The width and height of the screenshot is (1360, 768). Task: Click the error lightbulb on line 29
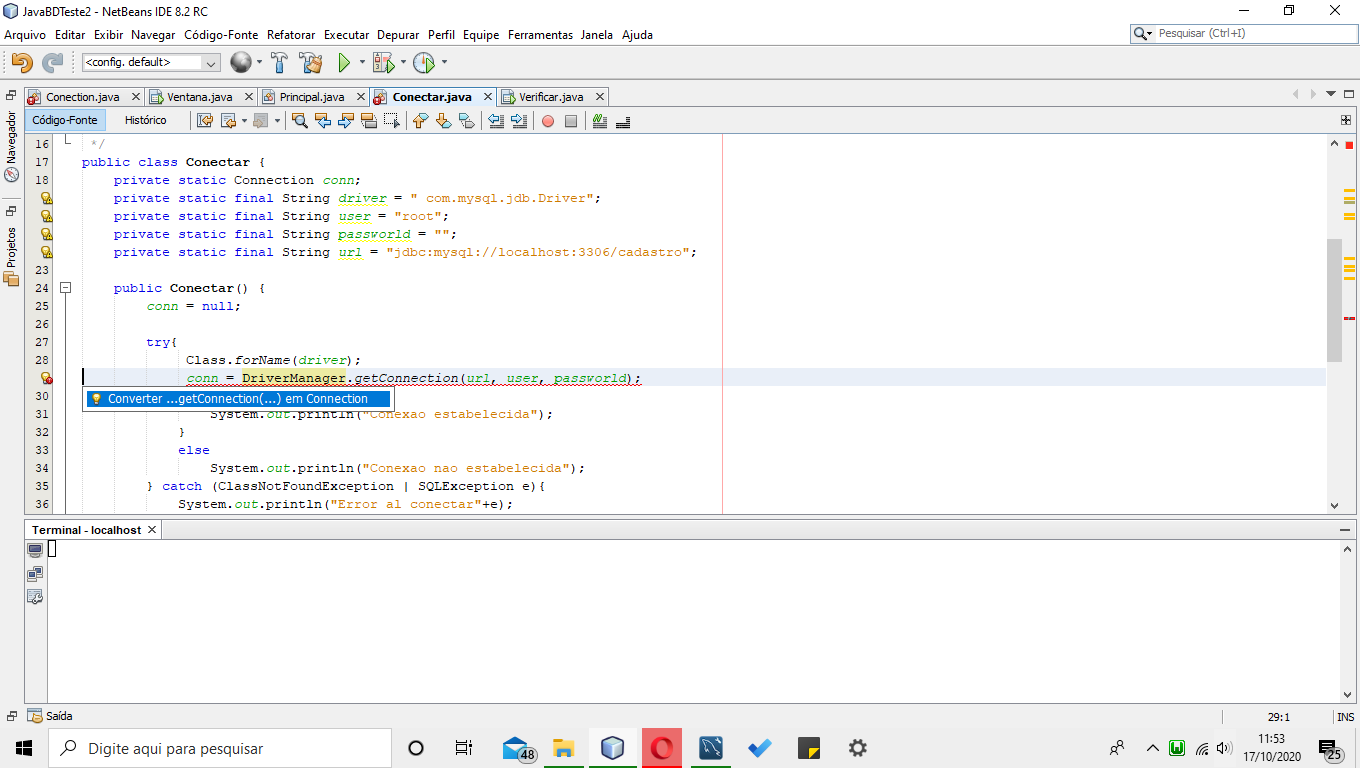tap(46, 379)
